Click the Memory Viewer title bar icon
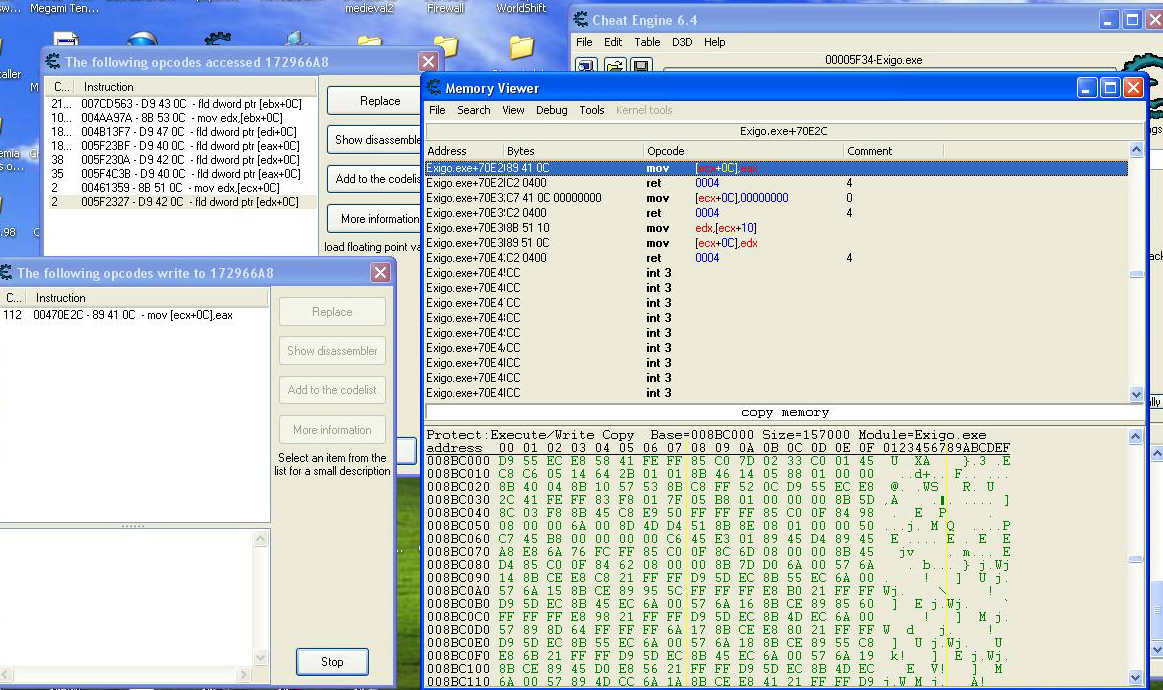Screen dimensions: 1163x690 pyautogui.click(x=434, y=88)
